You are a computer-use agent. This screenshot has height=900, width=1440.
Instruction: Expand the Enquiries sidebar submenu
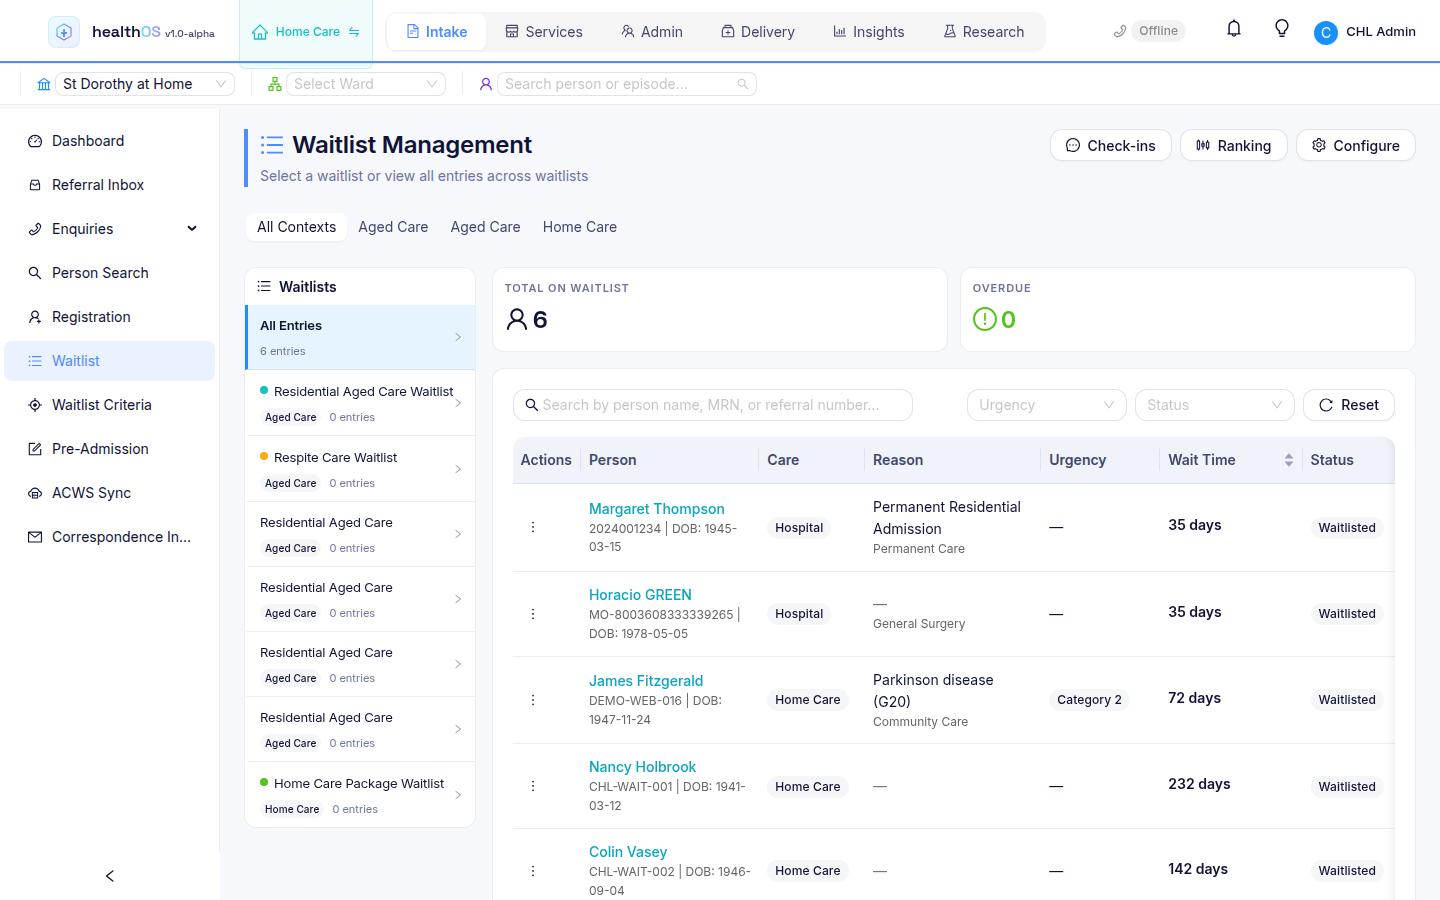(192, 229)
